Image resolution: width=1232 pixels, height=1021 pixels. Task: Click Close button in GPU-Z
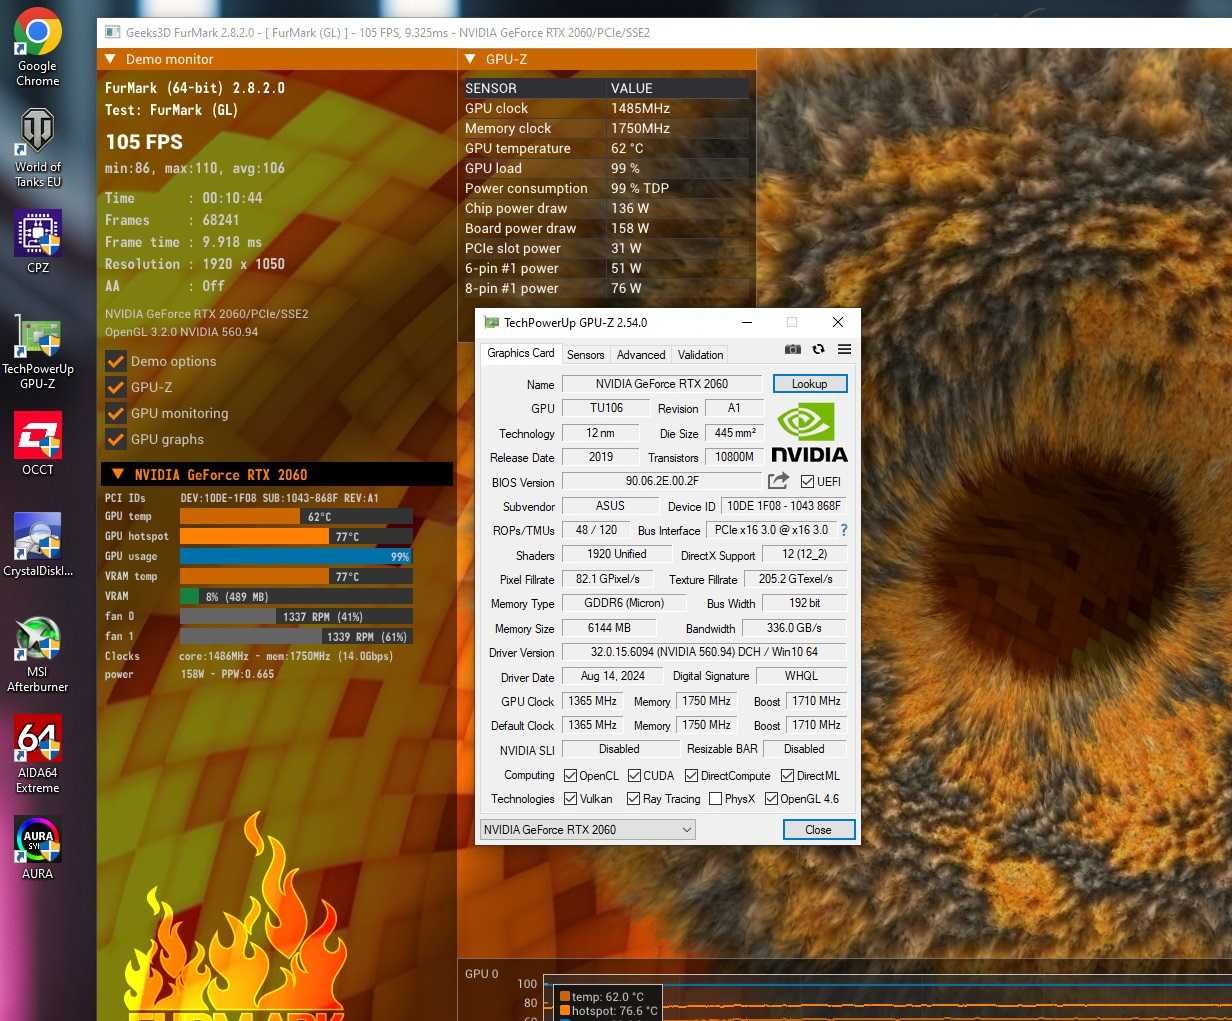click(x=819, y=830)
